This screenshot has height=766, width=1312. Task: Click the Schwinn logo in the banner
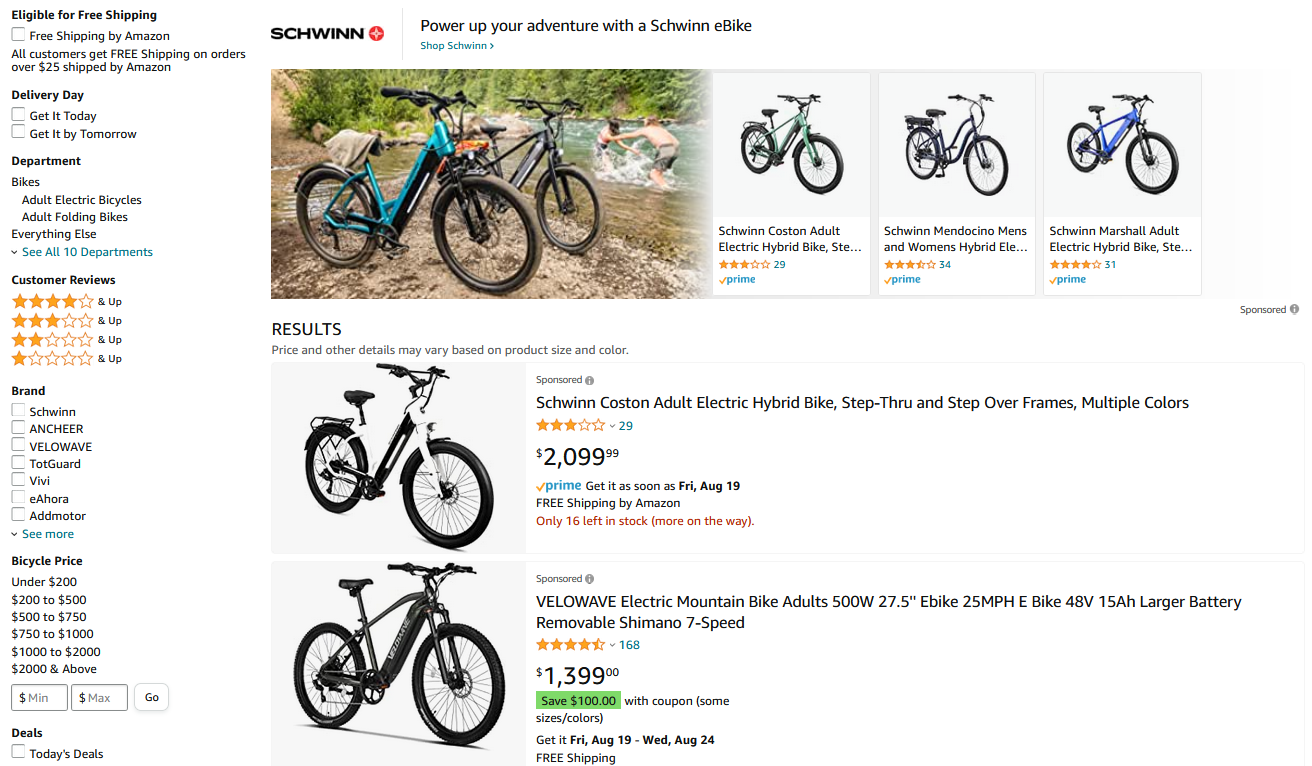(327, 34)
